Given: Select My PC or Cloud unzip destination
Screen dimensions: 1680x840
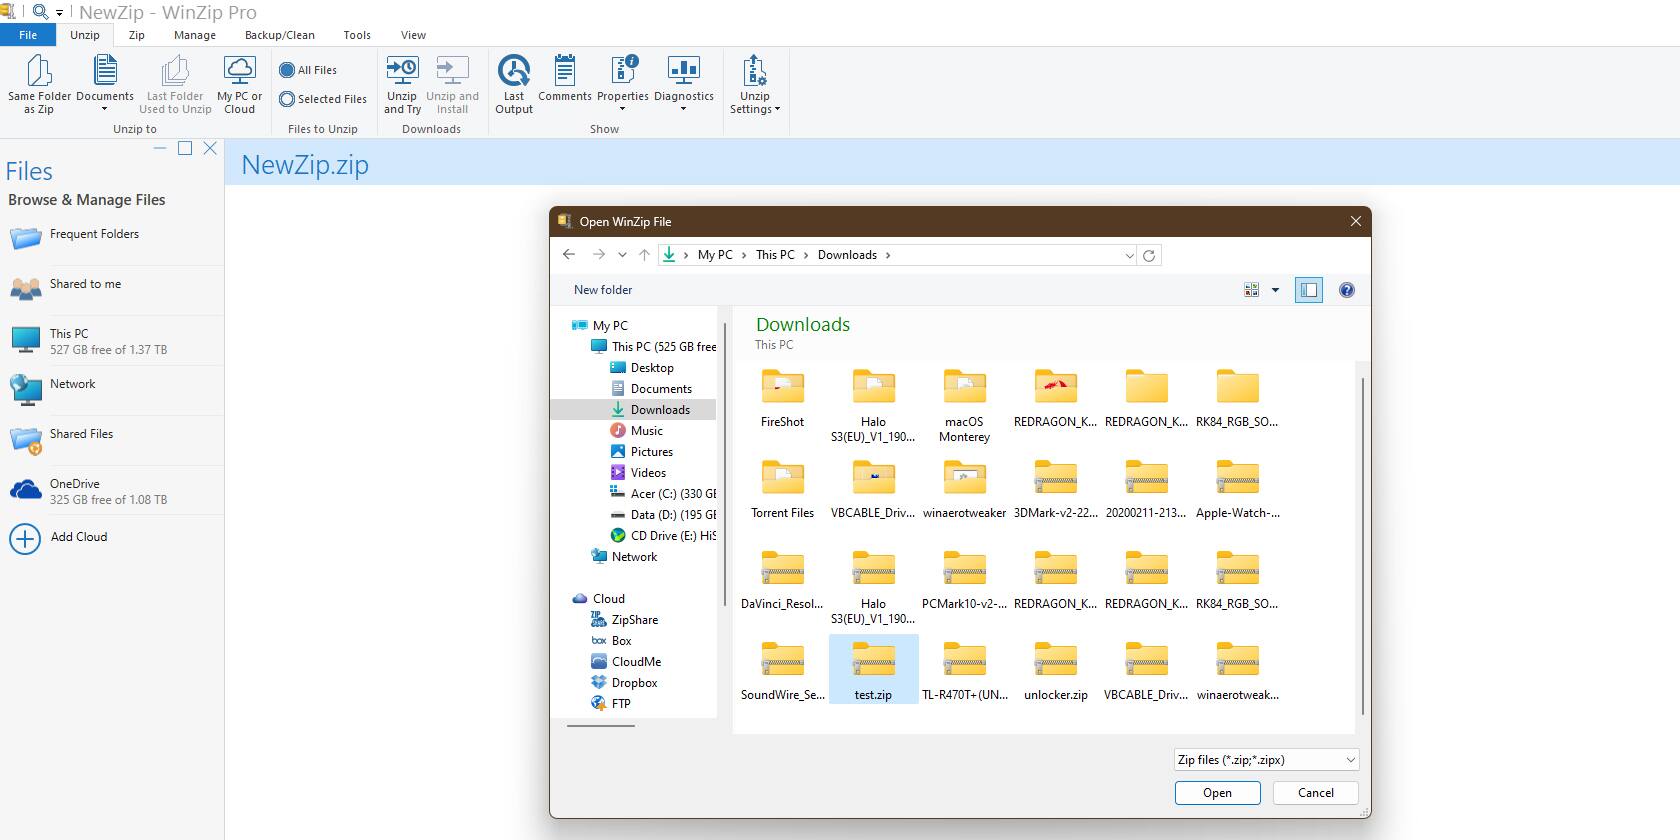Looking at the screenshot, I should click(239, 72).
